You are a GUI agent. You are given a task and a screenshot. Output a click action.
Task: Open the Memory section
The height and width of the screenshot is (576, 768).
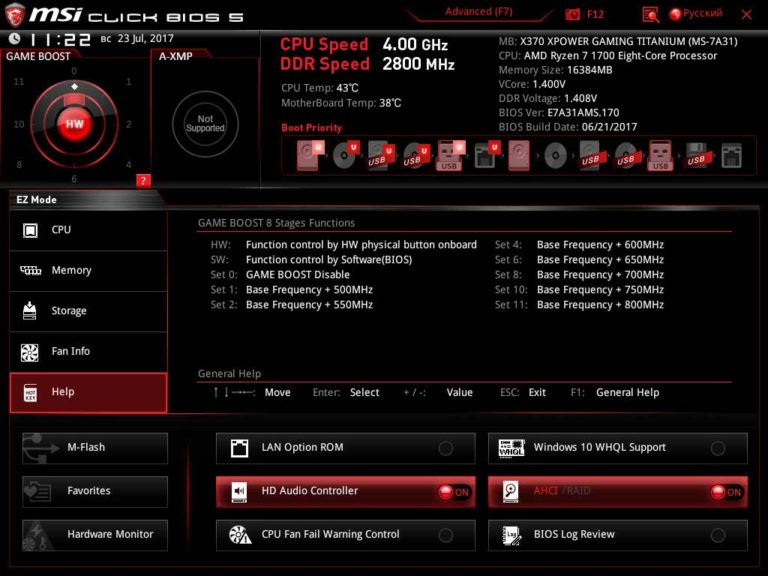88,271
